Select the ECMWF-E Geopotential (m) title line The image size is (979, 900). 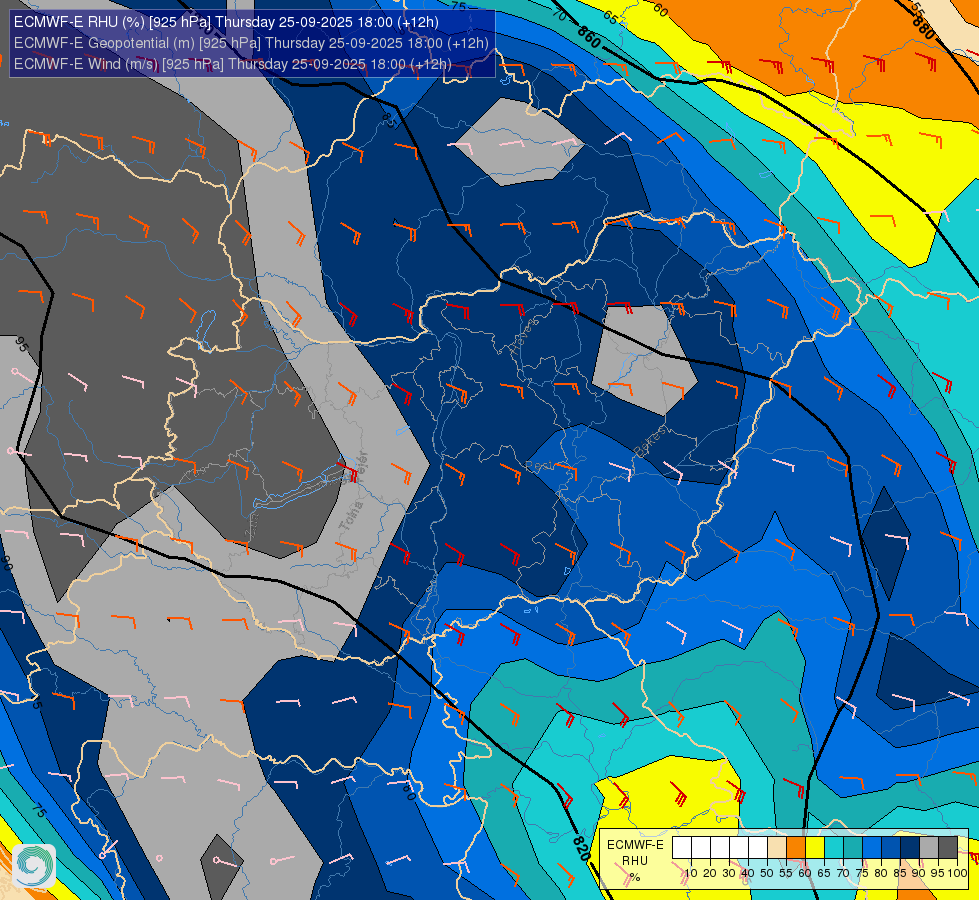251,43
